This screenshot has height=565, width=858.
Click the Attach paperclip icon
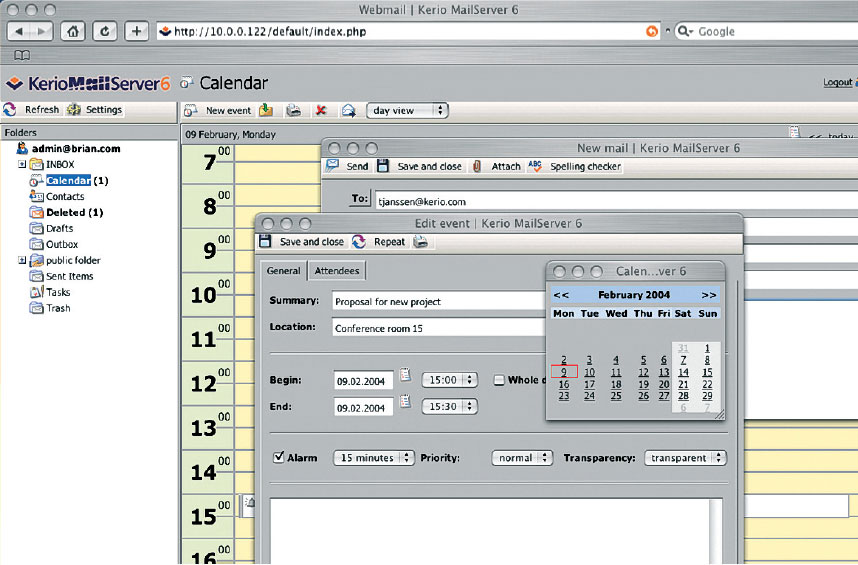point(477,166)
